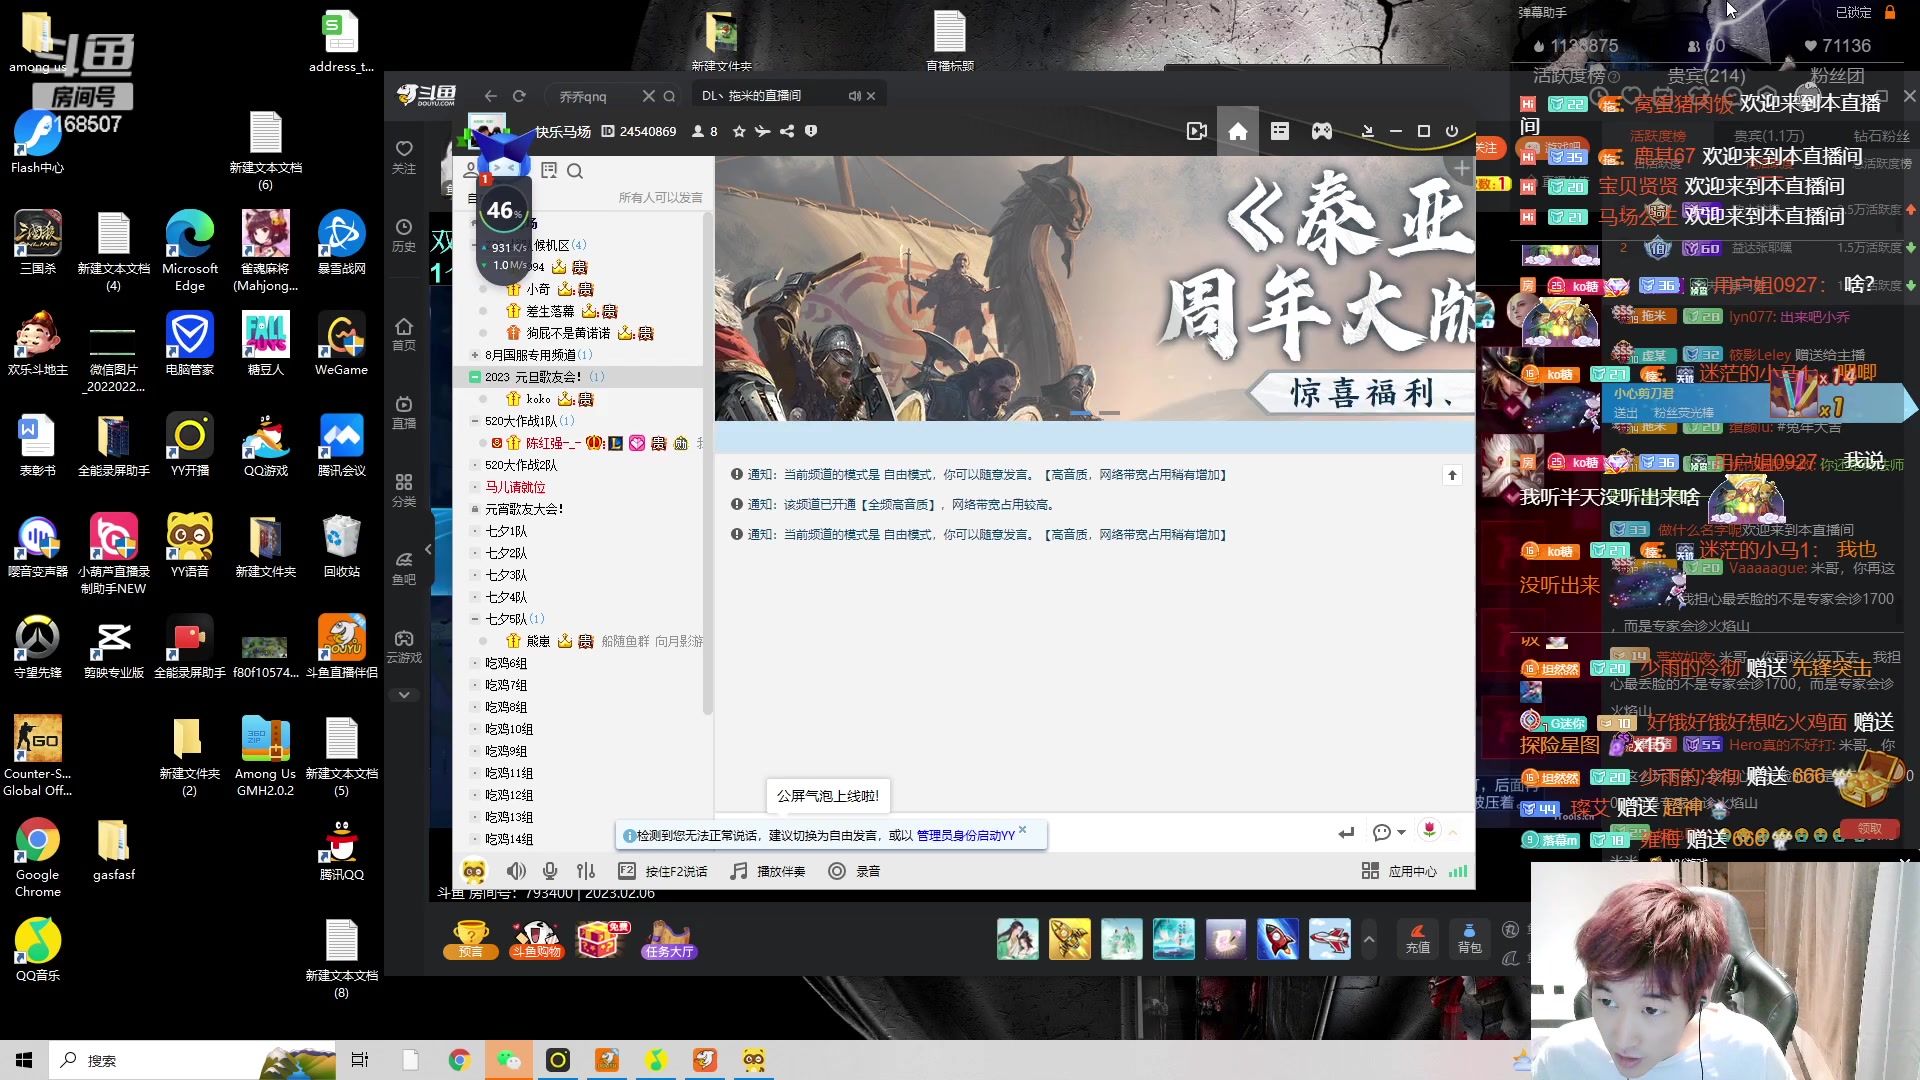Collapse the 2023 元旦歌友会 channel
This screenshot has width=1920, height=1080.
tap(475, 377)
